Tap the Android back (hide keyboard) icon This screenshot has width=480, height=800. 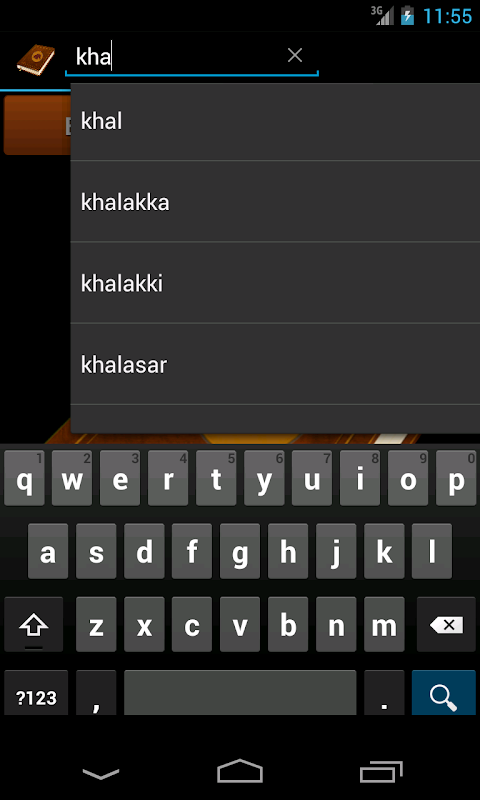(101, 773)
